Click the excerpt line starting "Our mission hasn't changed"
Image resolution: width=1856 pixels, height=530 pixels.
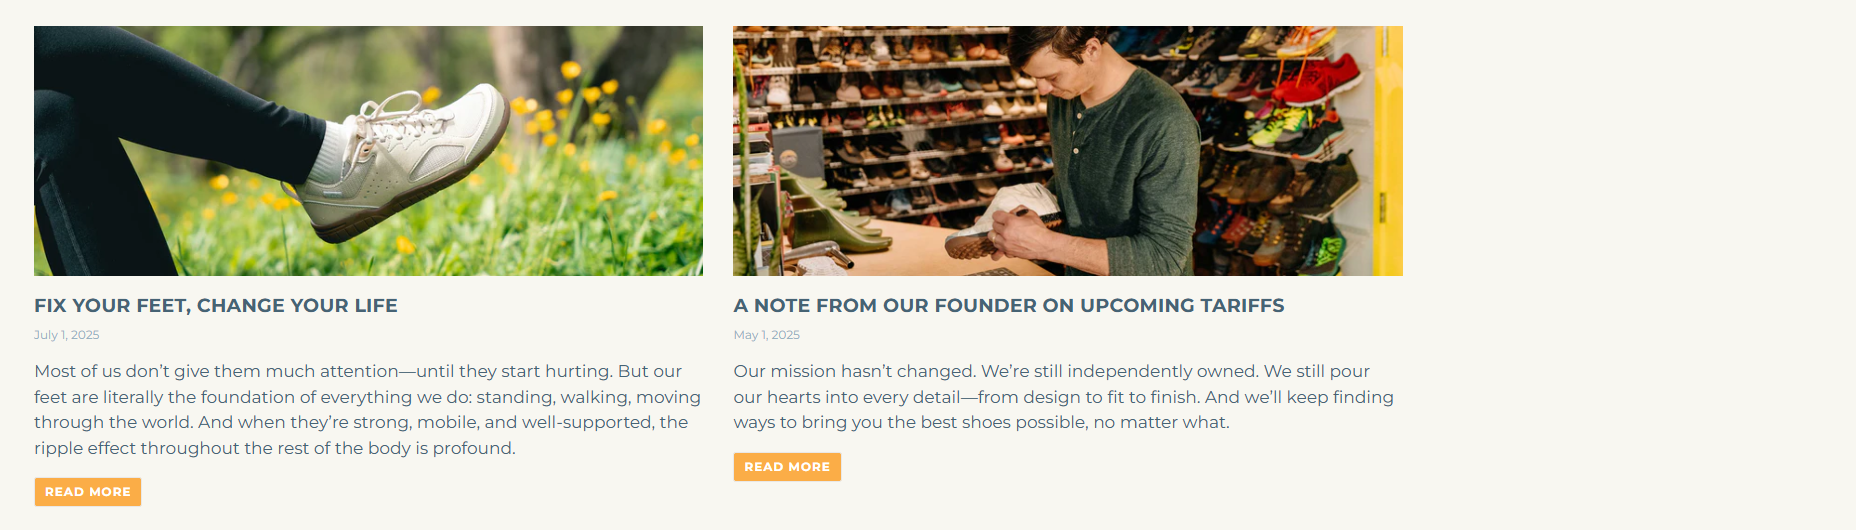[x=1051, y=371]
